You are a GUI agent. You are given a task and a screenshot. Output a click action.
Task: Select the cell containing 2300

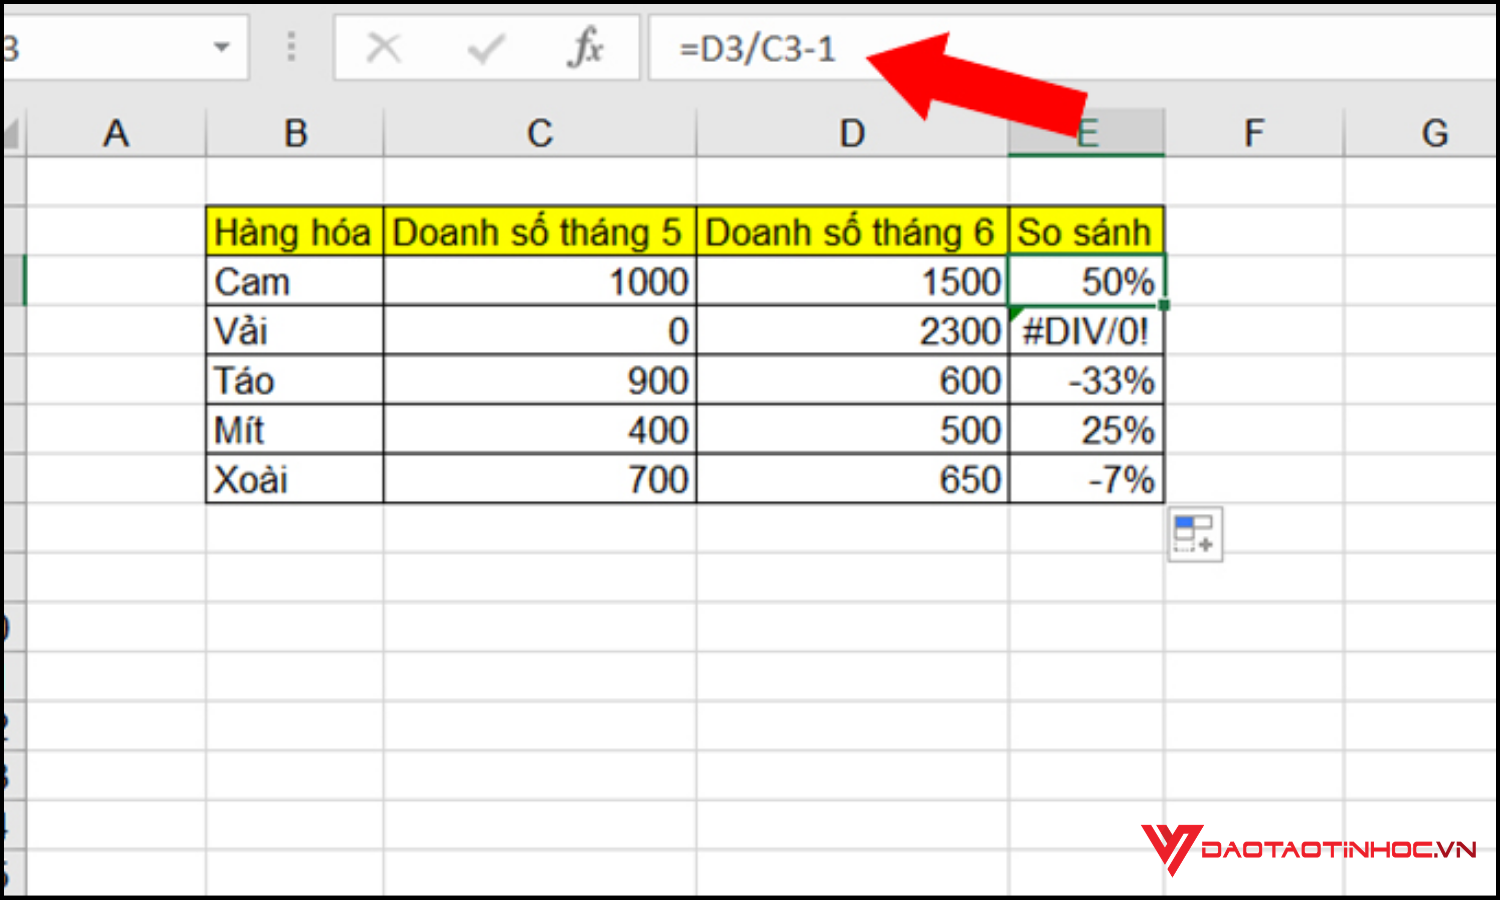[851, 330]
